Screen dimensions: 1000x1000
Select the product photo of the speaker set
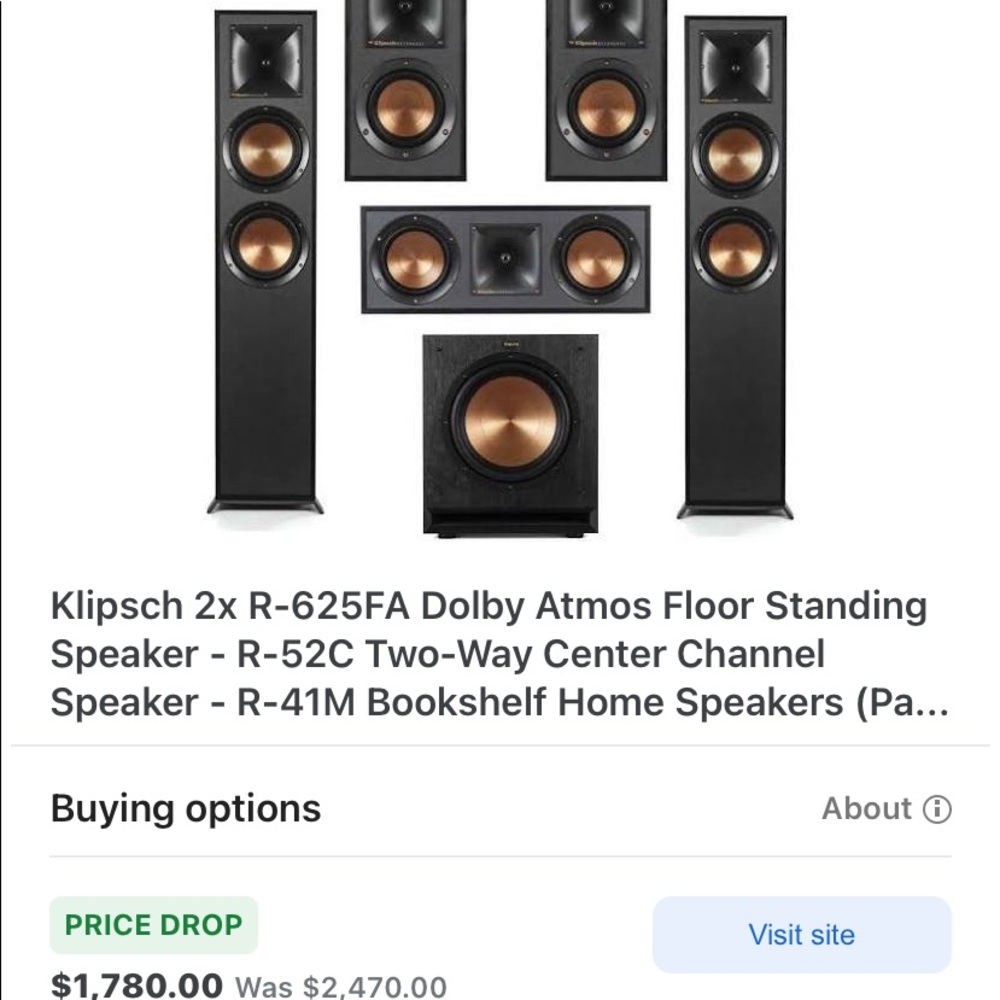500,280
